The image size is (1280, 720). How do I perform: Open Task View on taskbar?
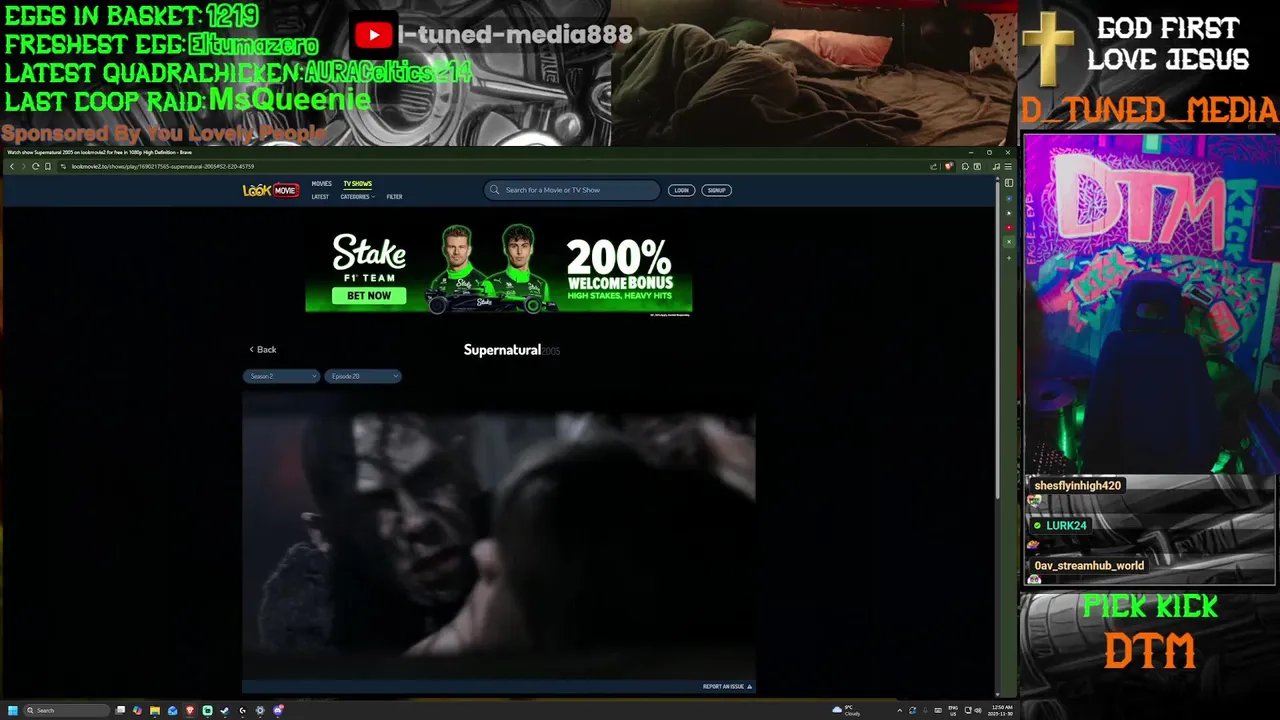click(x=120, y=710)
